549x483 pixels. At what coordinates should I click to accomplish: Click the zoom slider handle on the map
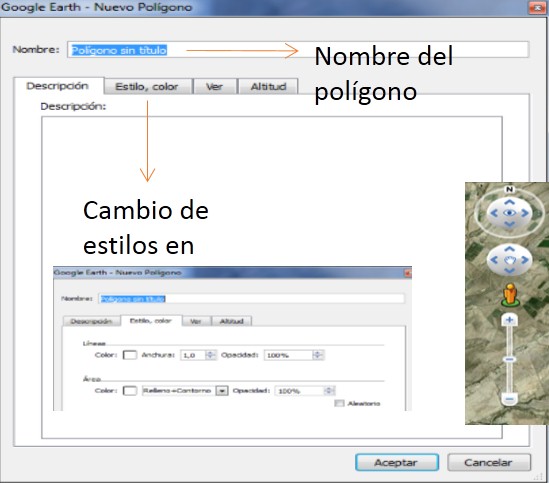point(509,359)
